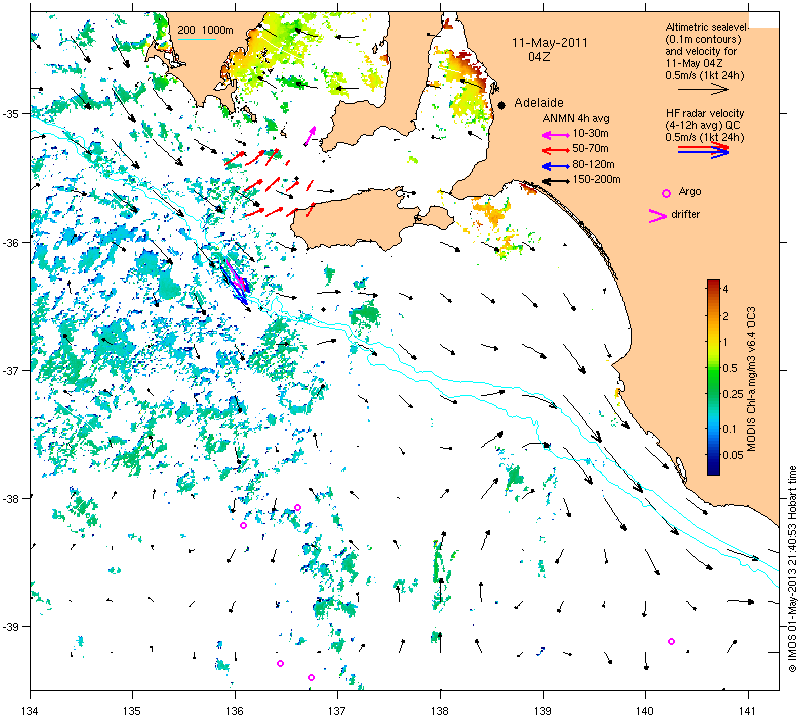
Task: Click the magenta drifter legend symbol
Action: pyautogui.click(x=658, y=216)
